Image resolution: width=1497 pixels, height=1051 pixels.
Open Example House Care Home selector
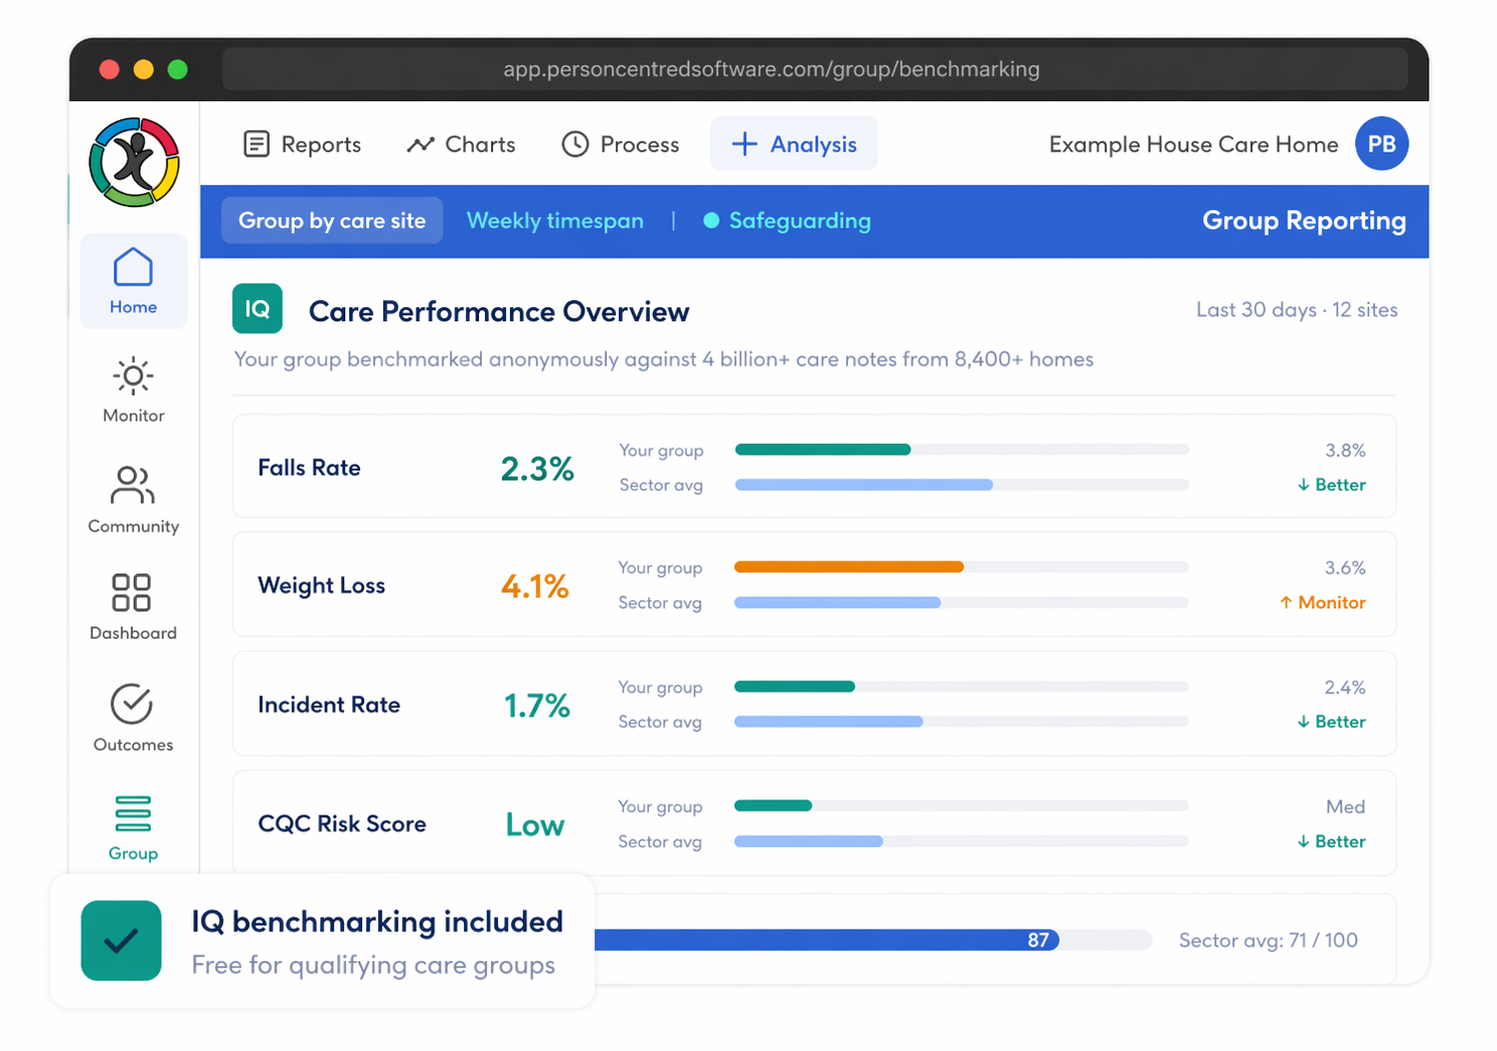1193,144
